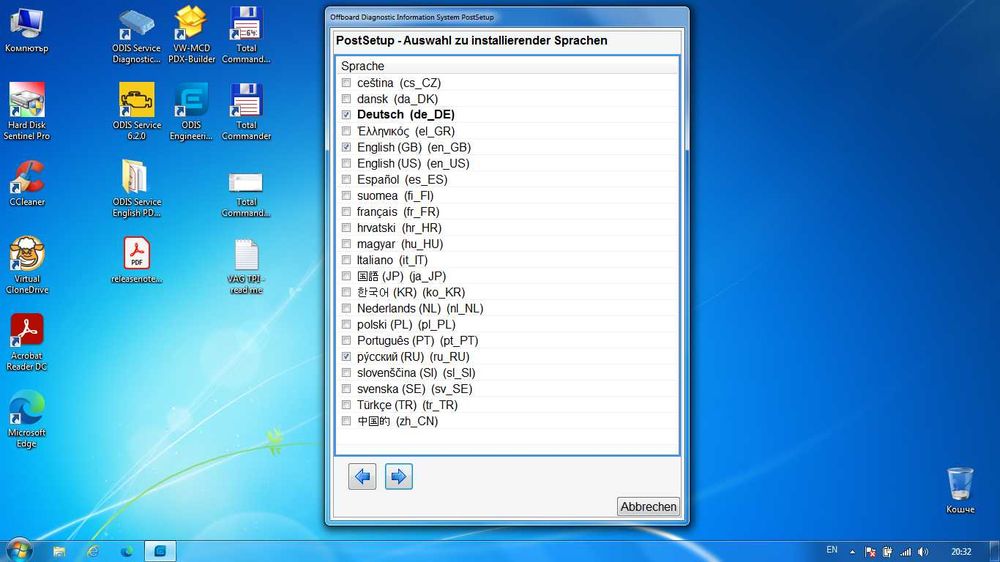1000x562 pixels.
Task: Check English (US) language
Action: point(346,163)
